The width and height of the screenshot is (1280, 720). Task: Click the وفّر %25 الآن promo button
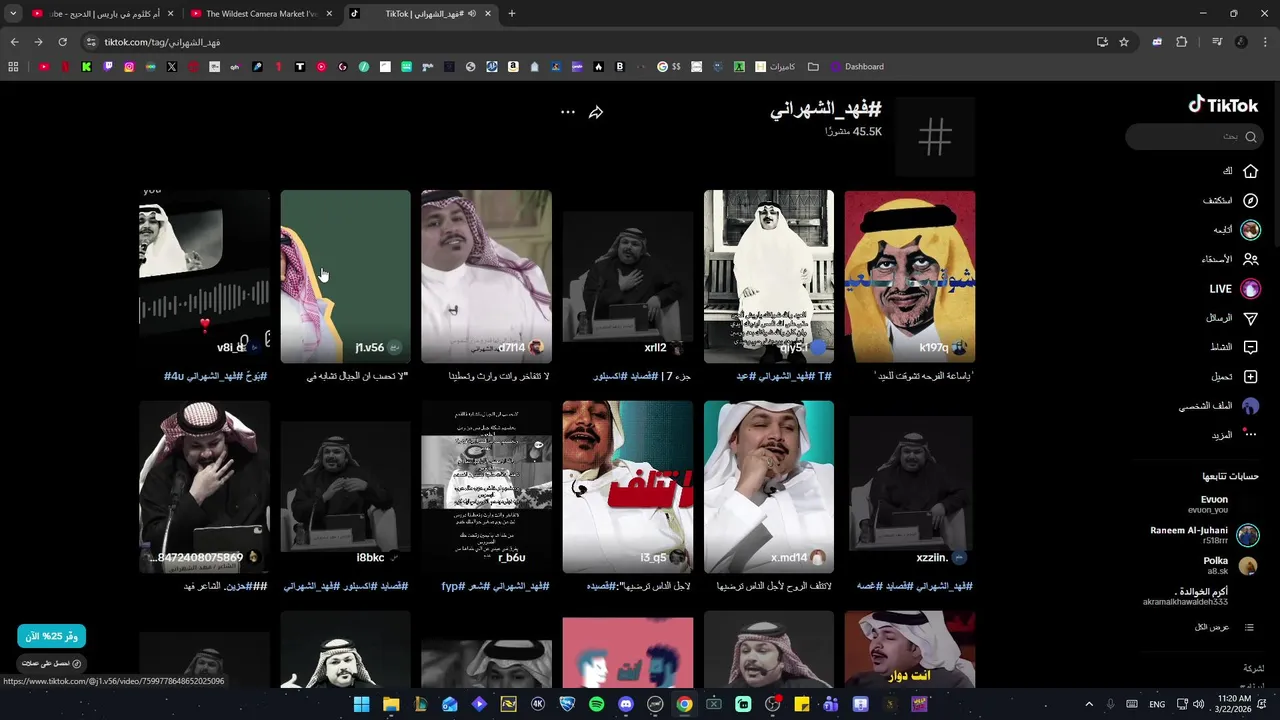pos(51,636)
